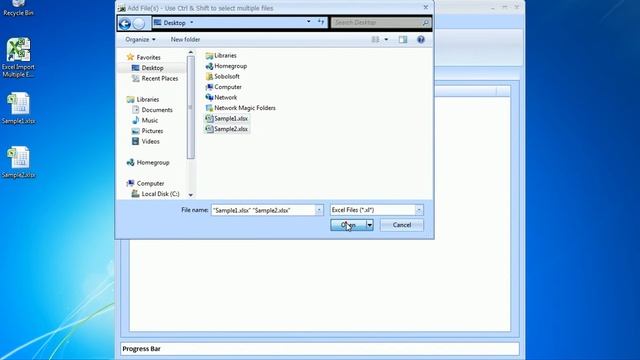Close the Add File(s) dialog
The height and width of the screenshot is (360, 640).
[425, 7]
